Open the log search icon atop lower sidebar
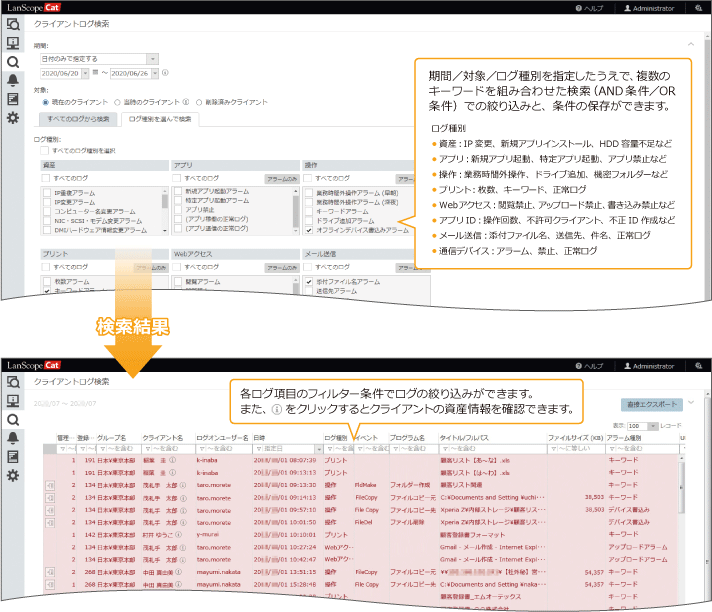 [x=13, y=381]
